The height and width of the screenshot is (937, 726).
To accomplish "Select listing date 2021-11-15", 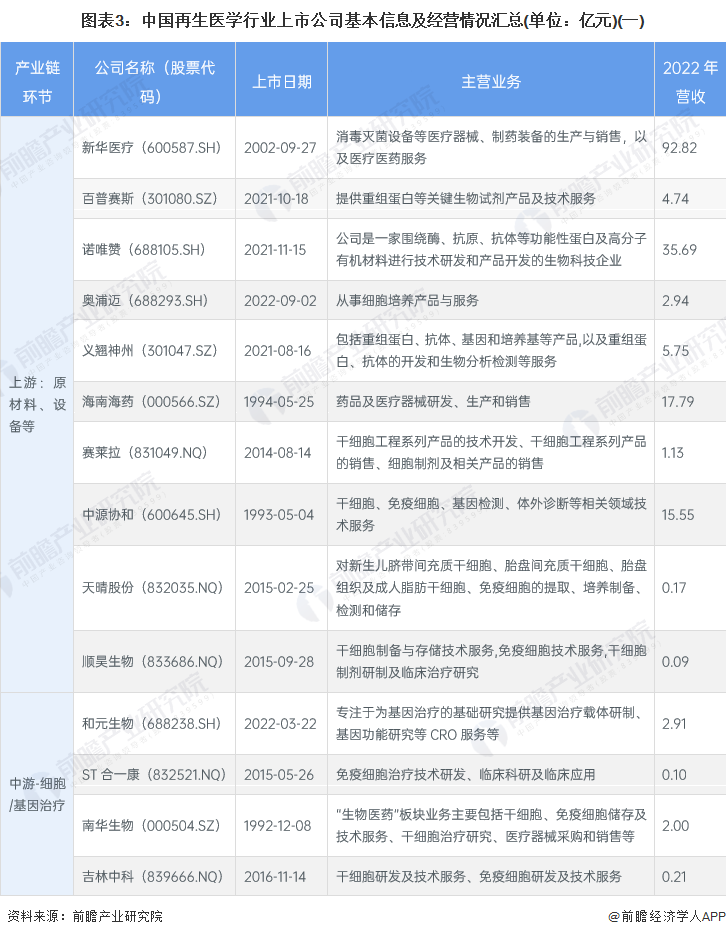I will point(275,249).
